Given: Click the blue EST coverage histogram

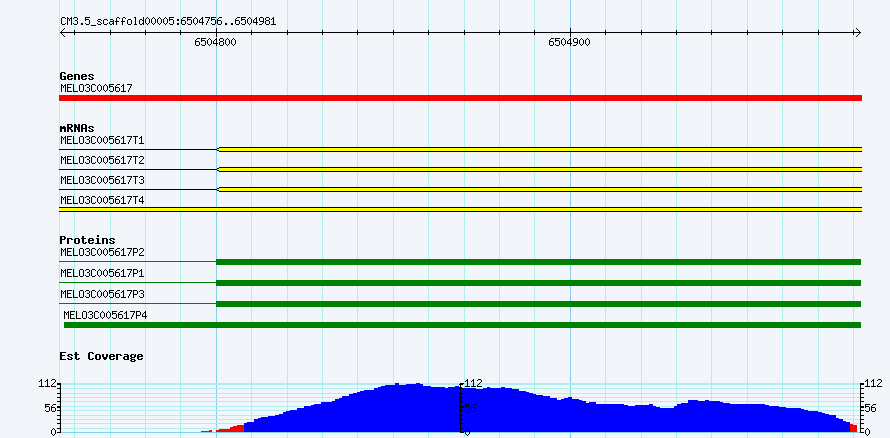Looking at the screenshot, I should (545, 410).
